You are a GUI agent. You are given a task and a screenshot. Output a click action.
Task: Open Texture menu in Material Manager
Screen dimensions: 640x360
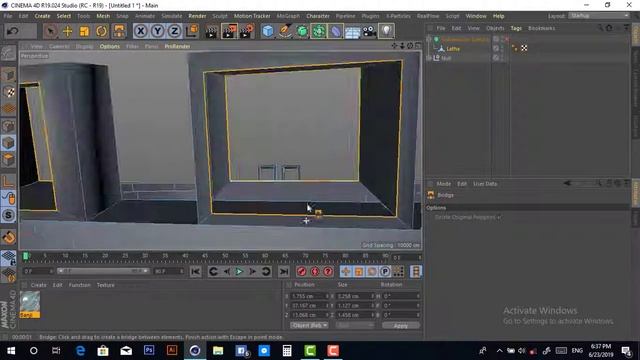click(105, 285)
